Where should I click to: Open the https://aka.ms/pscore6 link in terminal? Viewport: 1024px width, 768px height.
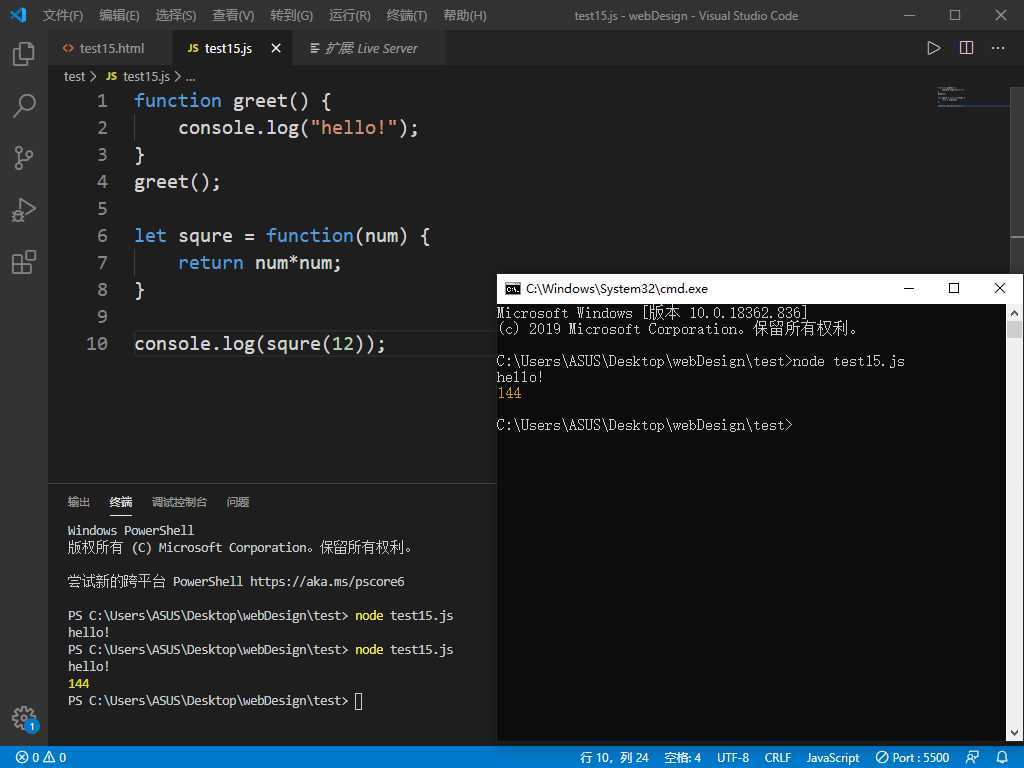[327, 581]
